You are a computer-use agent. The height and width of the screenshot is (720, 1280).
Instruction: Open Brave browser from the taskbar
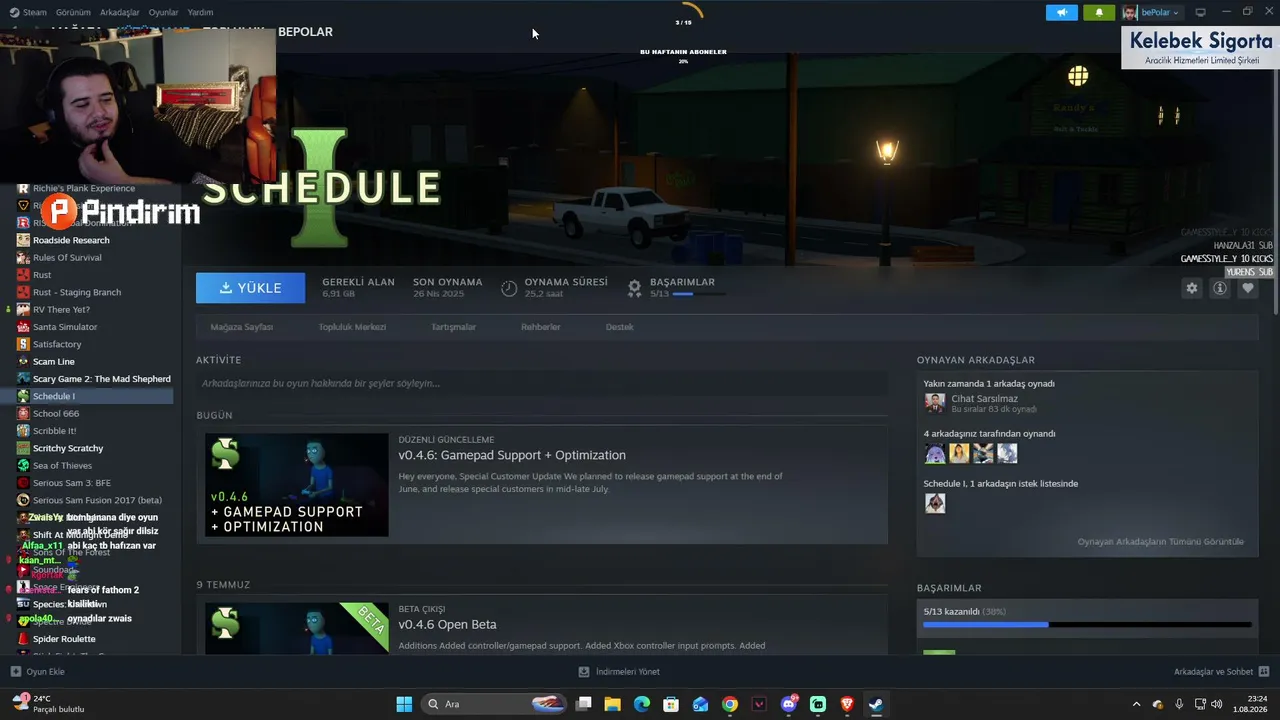click(848, 704)
